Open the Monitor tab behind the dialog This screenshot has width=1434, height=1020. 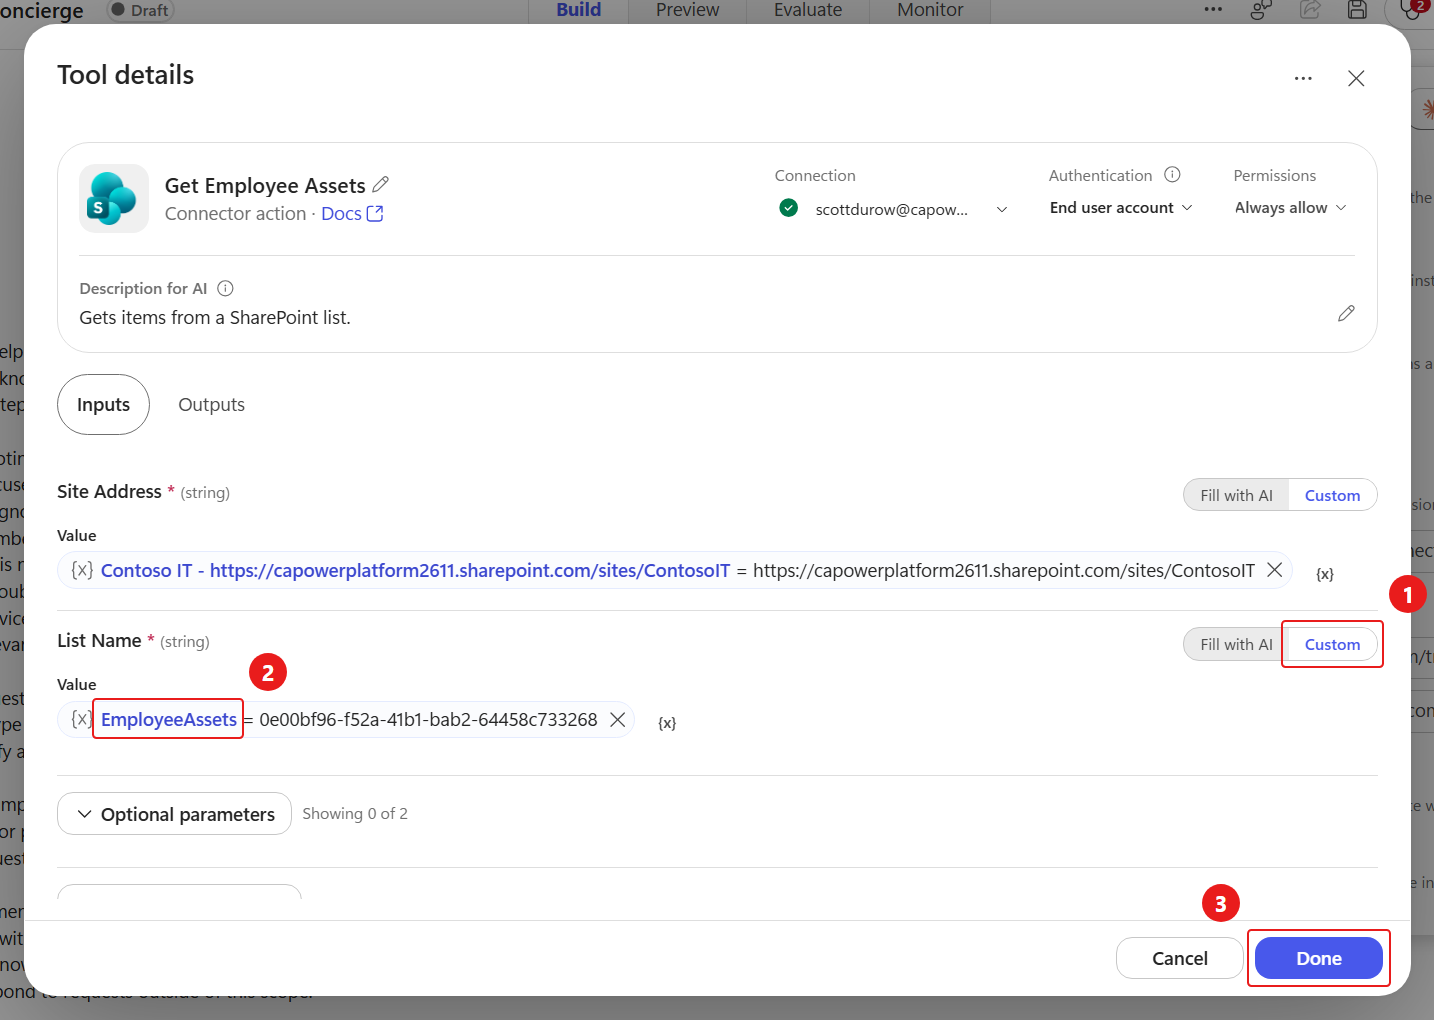point(930,10)
